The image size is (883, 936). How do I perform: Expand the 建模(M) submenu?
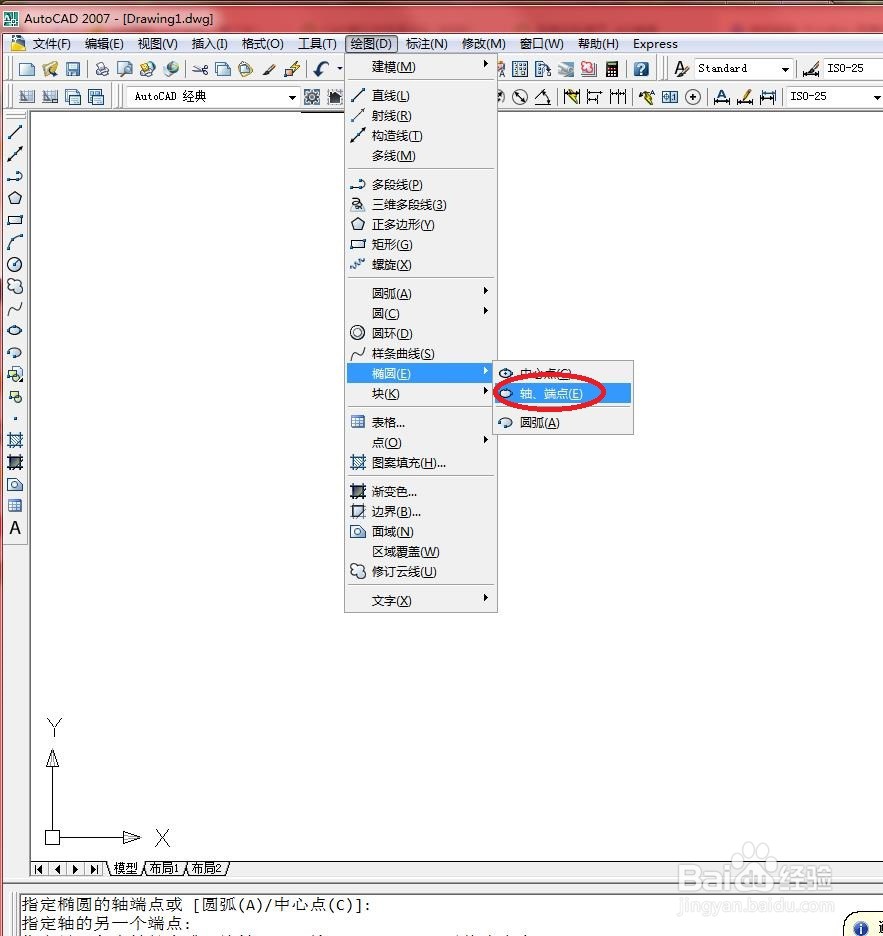point(421,67)
